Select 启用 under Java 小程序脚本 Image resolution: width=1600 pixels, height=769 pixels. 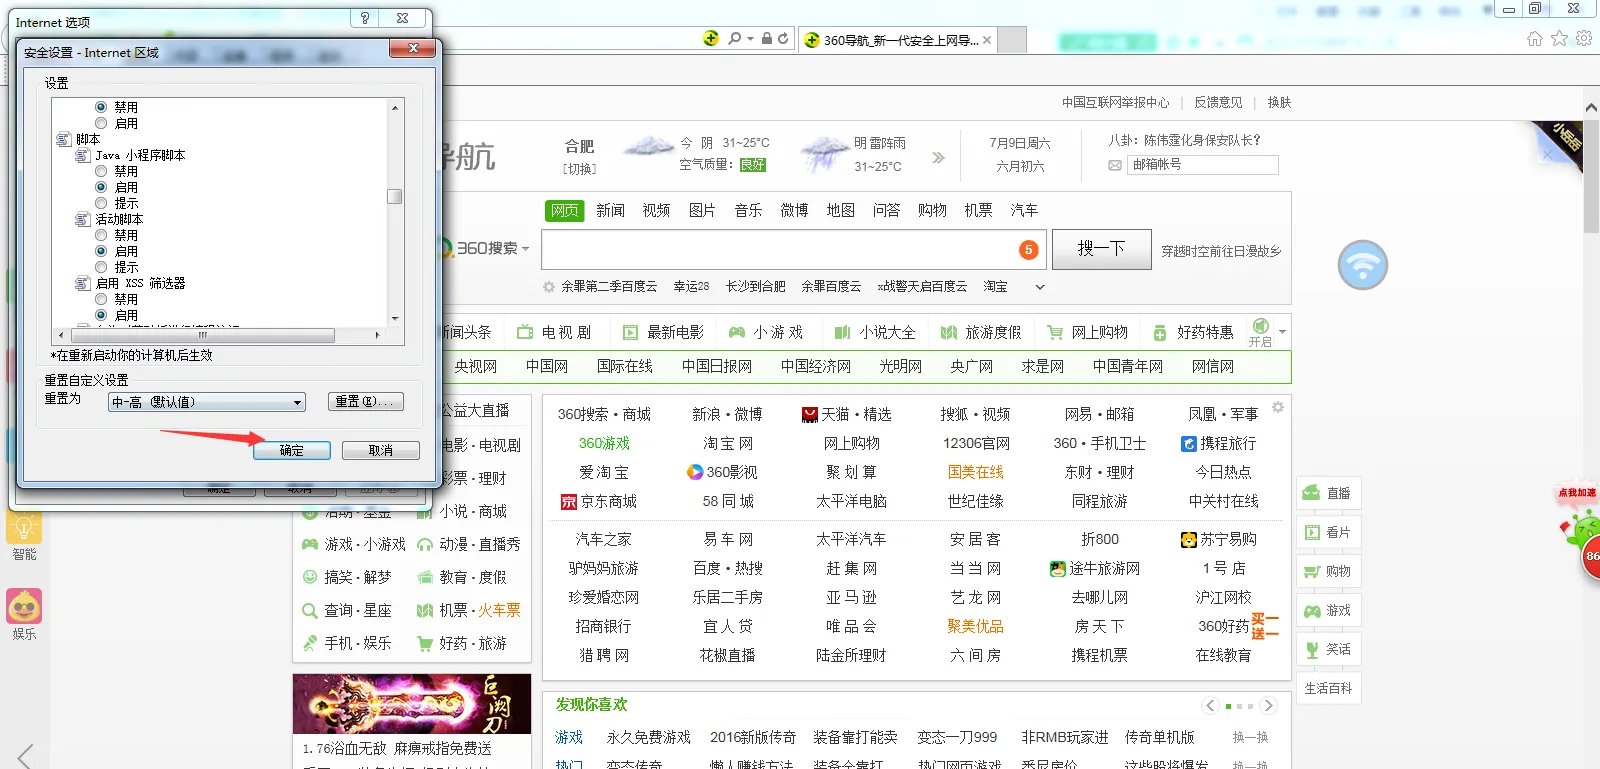(101, 187)
